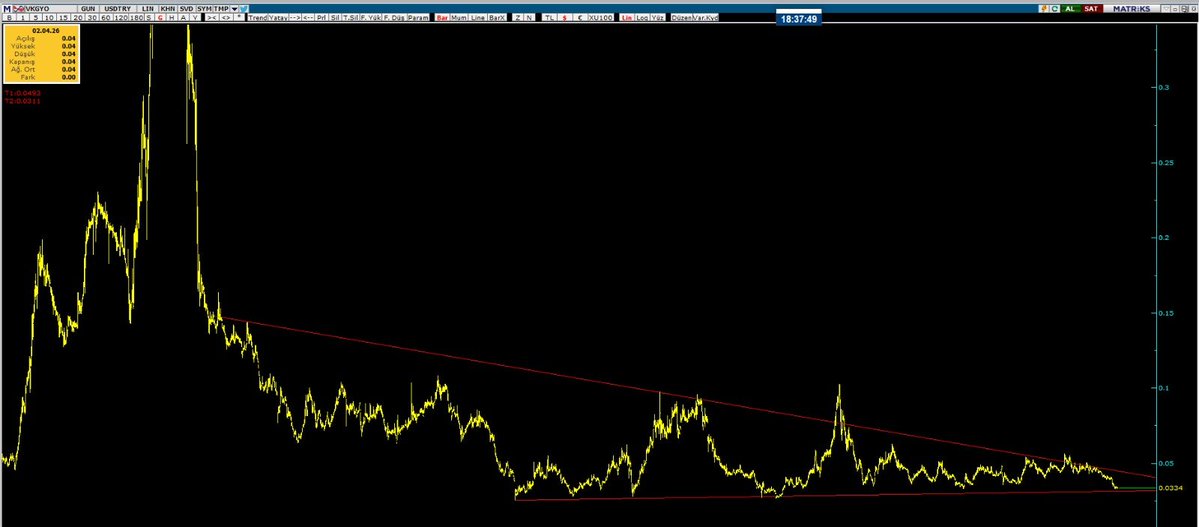
Task: Select the 120 minute period
Action: click(121, 17)
